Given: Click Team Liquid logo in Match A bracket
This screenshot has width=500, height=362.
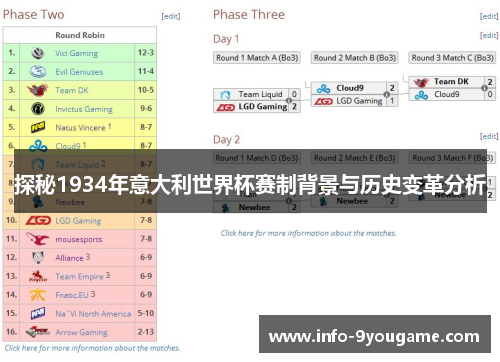Looking at the screenshot, I should click(x=225, y=95).
